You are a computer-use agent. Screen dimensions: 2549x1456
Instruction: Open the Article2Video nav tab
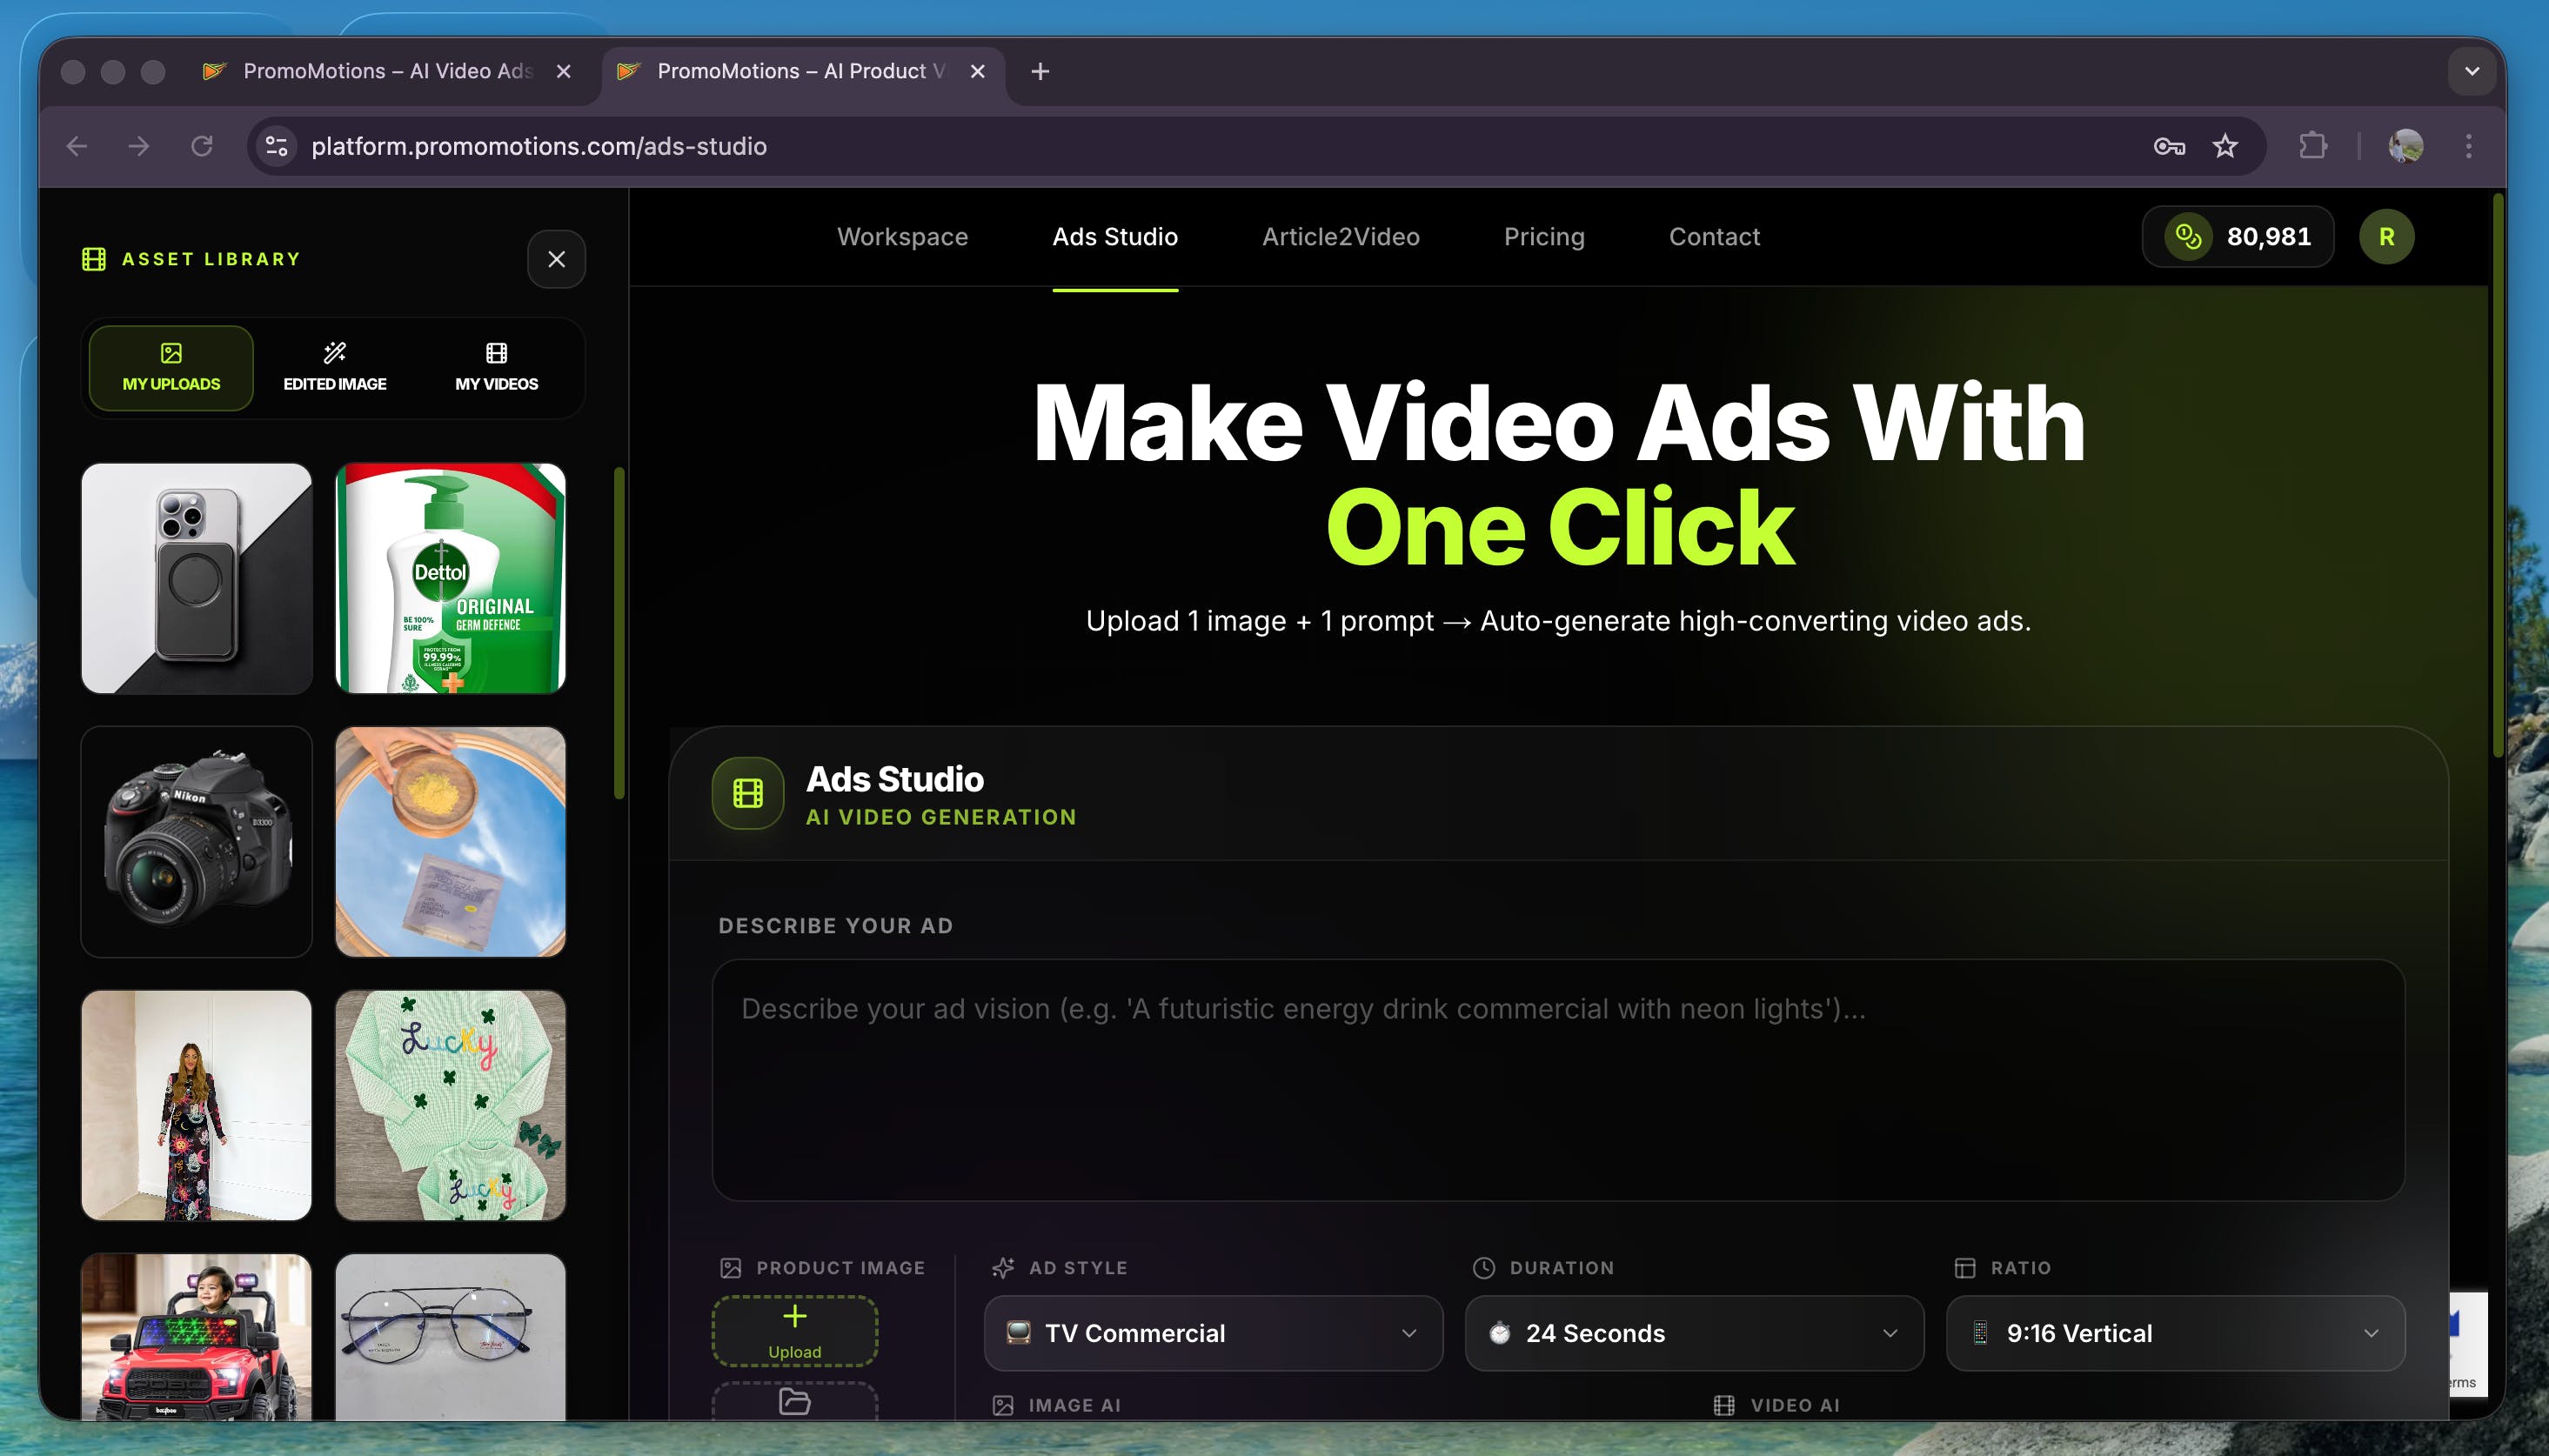coord(1340,237)
